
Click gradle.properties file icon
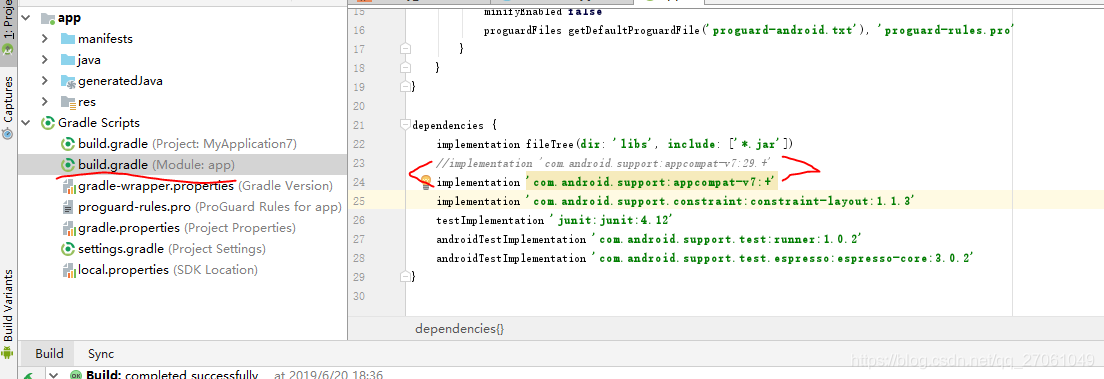click(68, 228)
